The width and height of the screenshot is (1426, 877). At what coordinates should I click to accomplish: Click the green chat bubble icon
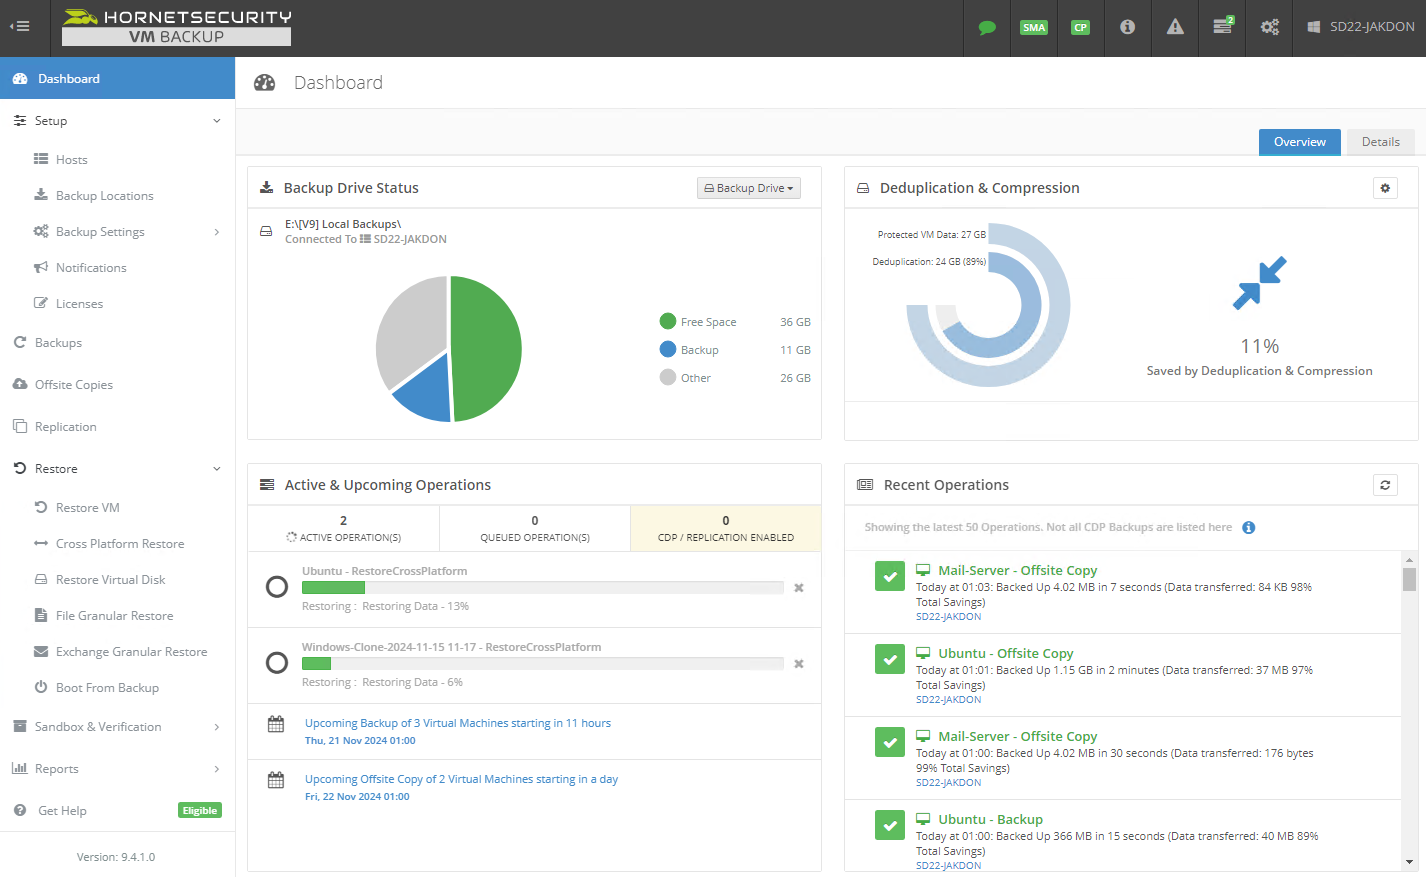tap(987, 28)
